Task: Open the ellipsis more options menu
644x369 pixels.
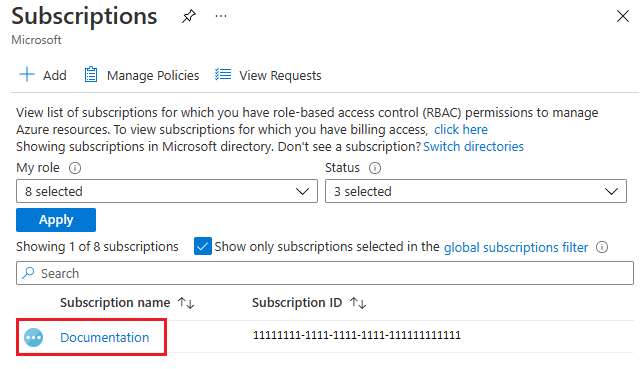Action: tap(221, 16)
